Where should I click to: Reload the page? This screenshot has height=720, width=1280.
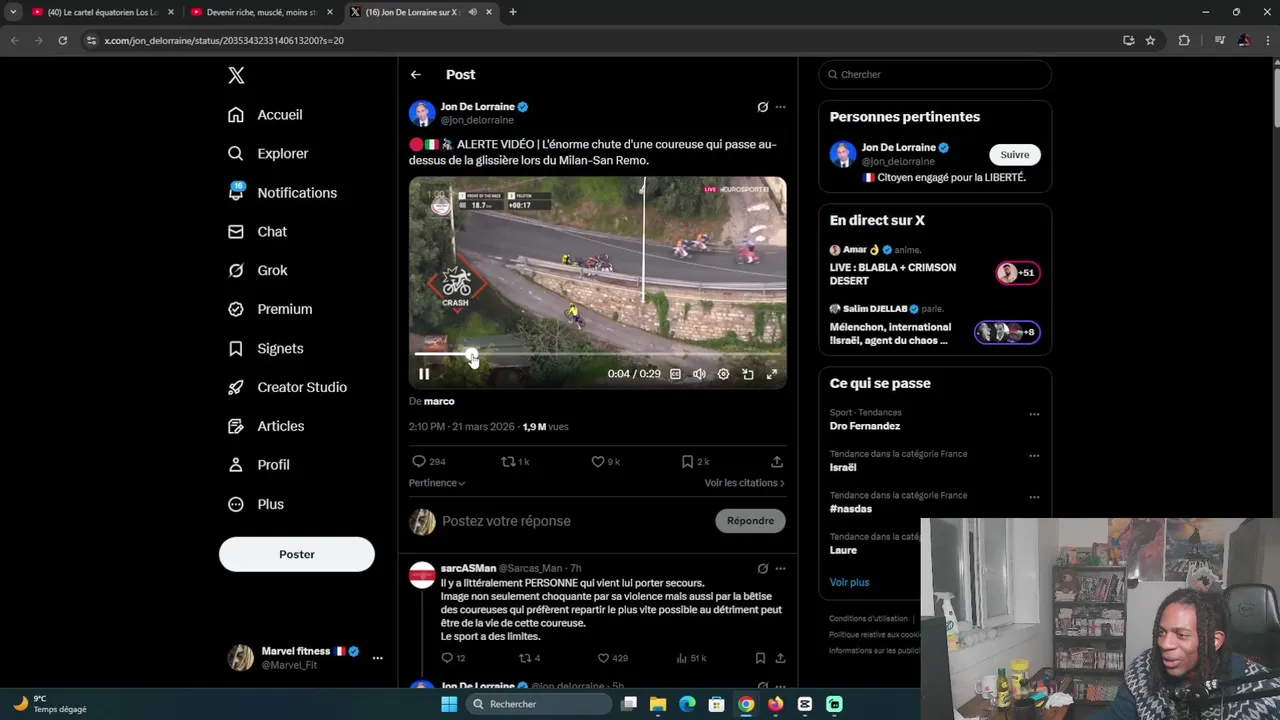(x=62, y=40)
